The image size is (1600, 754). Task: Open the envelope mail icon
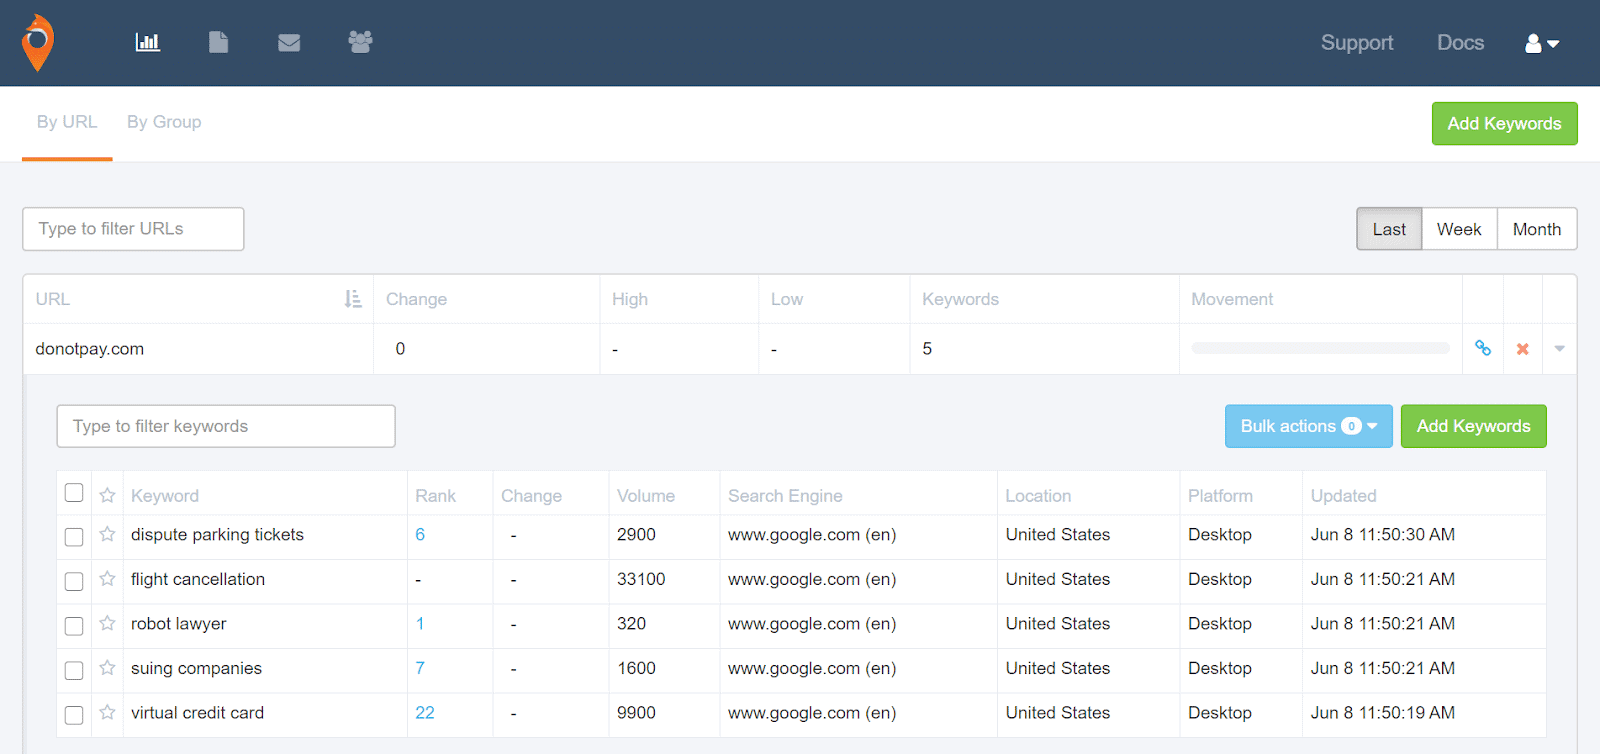(289, 42)
